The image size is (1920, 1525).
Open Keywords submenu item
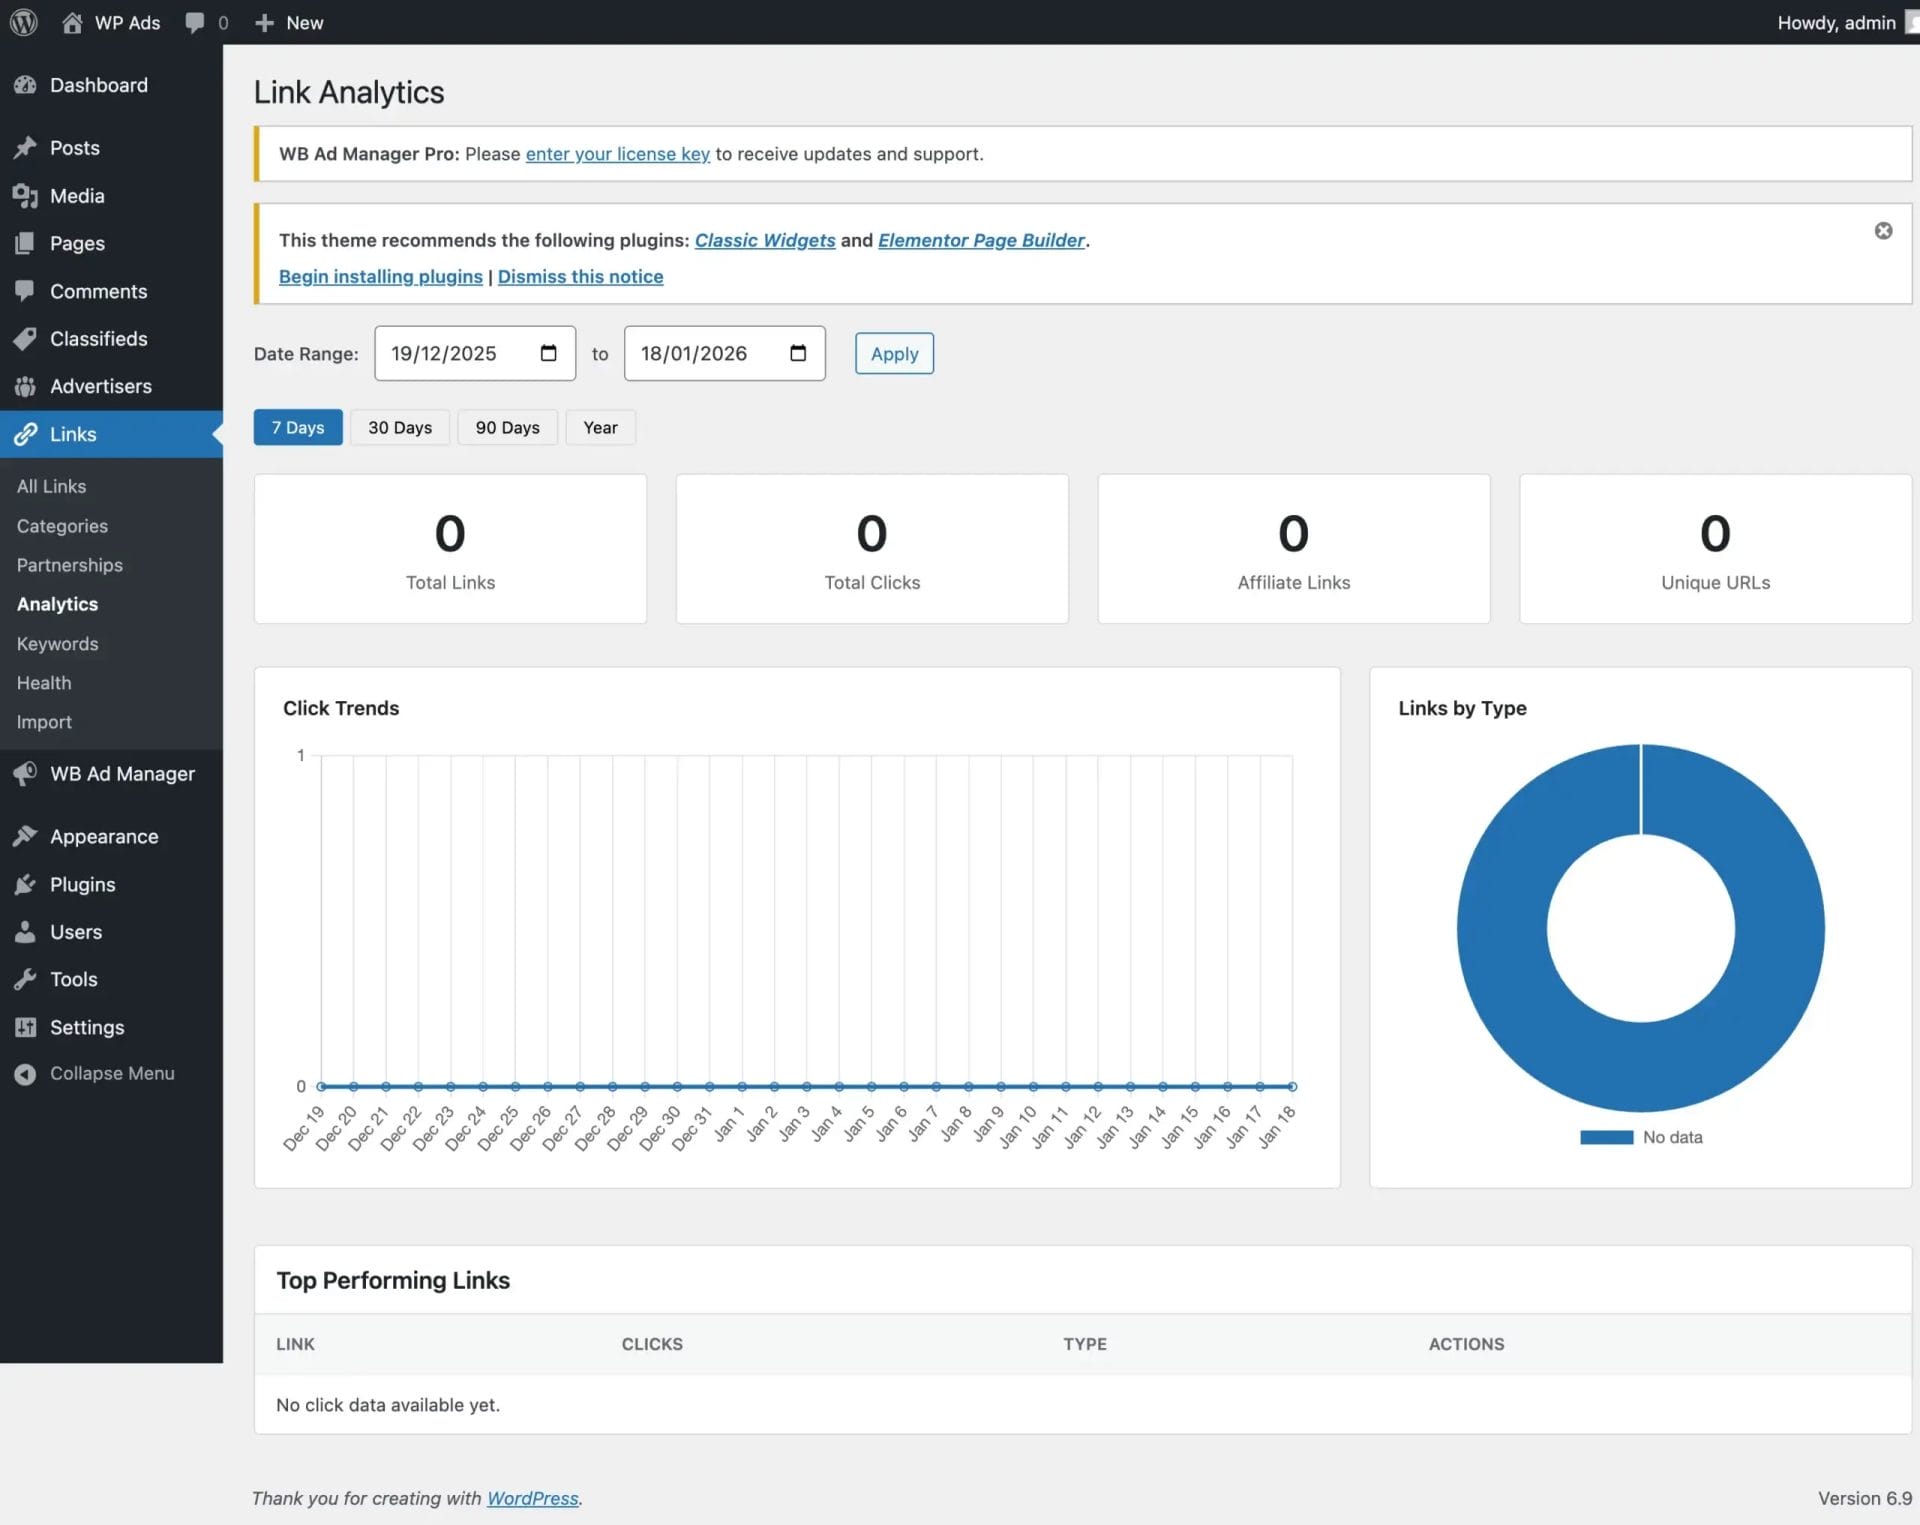click(x=57, y=644)
